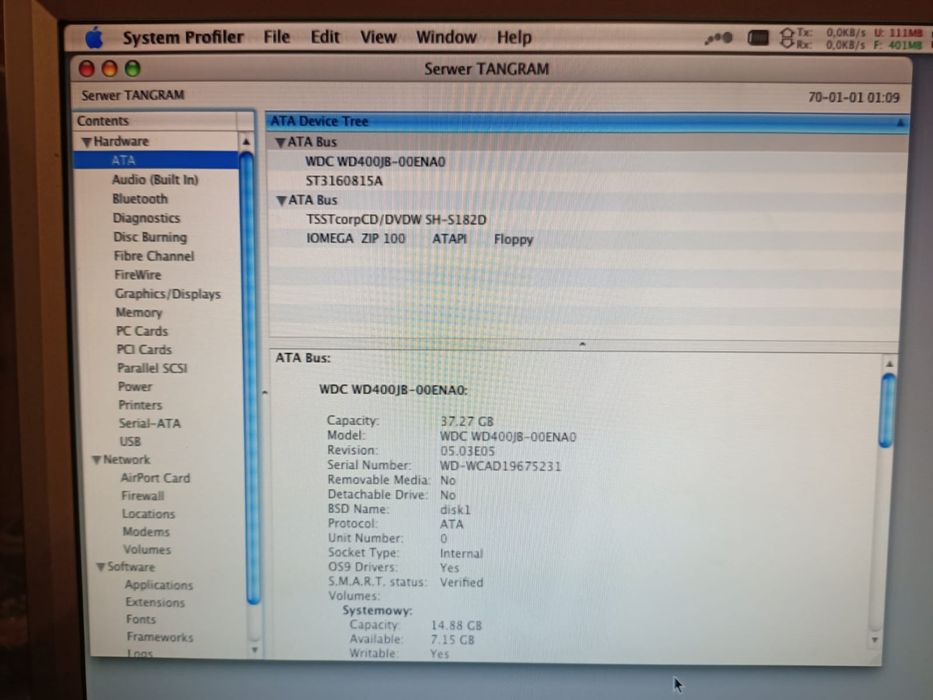Select Applications under Software

coord(159,585)
